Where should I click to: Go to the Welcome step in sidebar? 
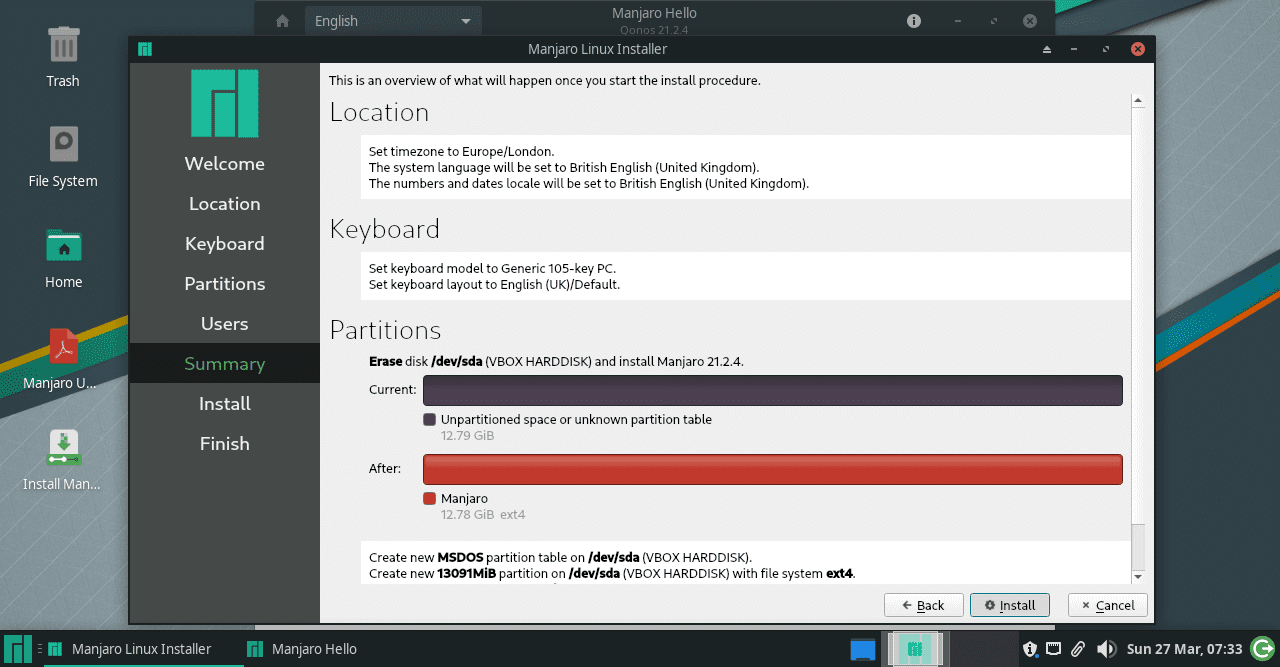[225, 164]
